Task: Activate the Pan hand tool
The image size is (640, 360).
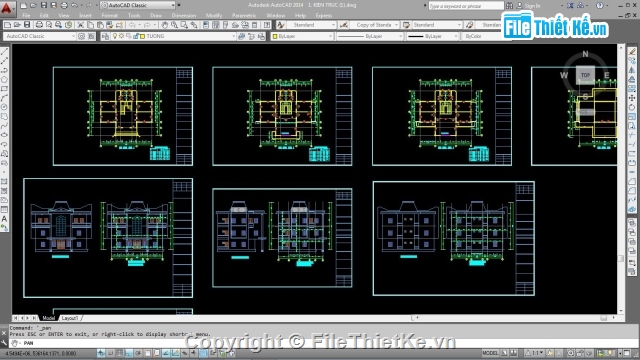Action: click(164, 25)
